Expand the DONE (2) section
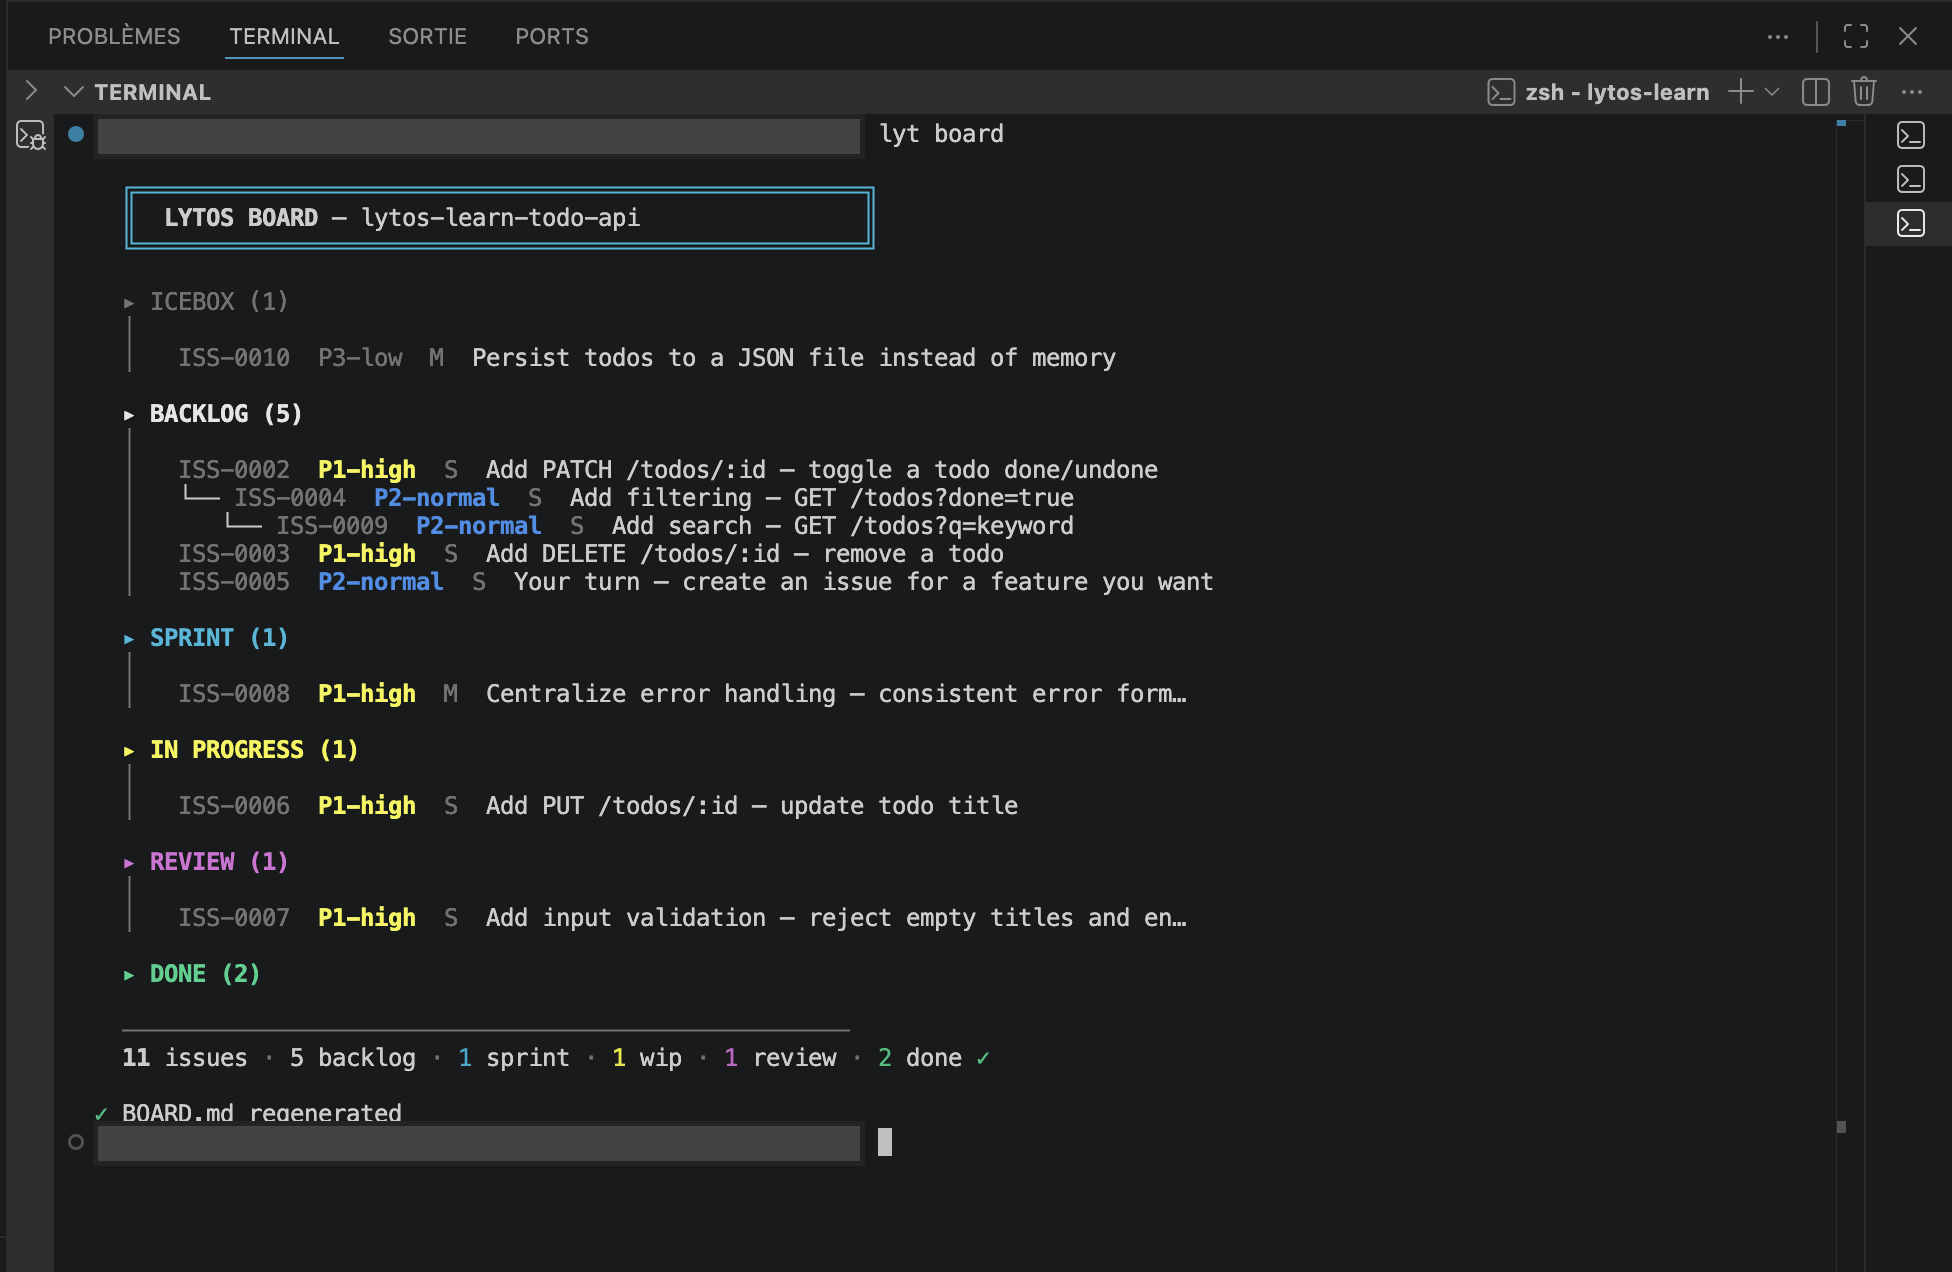The width and height of the screenshot is (1952, 1272). click(130, 973)
